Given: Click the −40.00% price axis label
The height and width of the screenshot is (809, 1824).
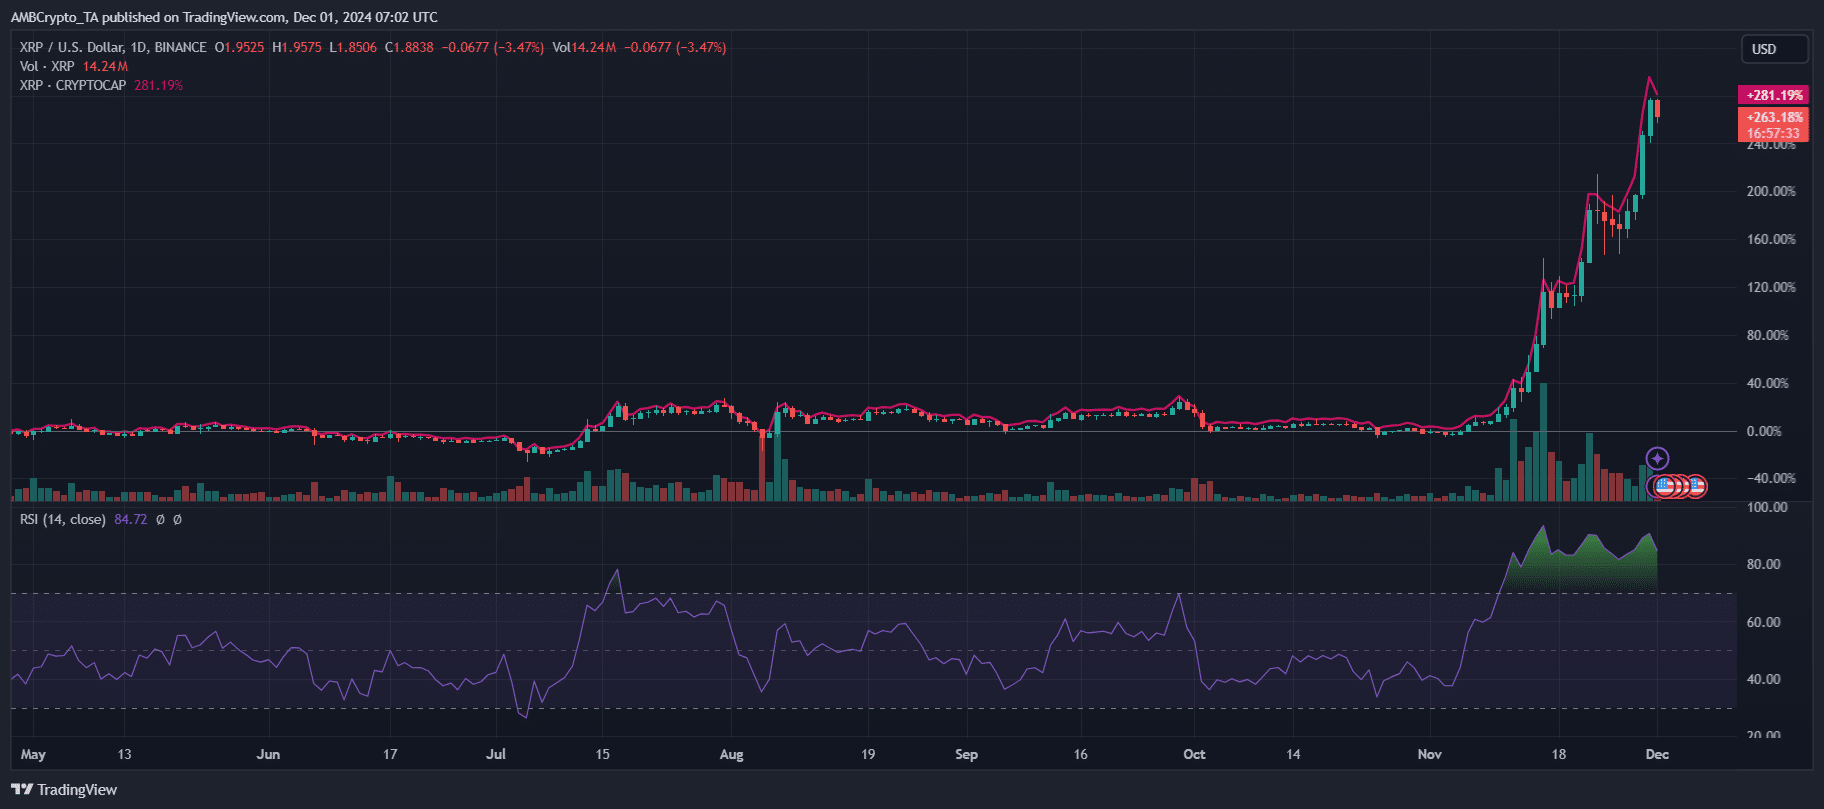Looking at the screenshot, I should pyautogui.click(x=1771, y=478).
